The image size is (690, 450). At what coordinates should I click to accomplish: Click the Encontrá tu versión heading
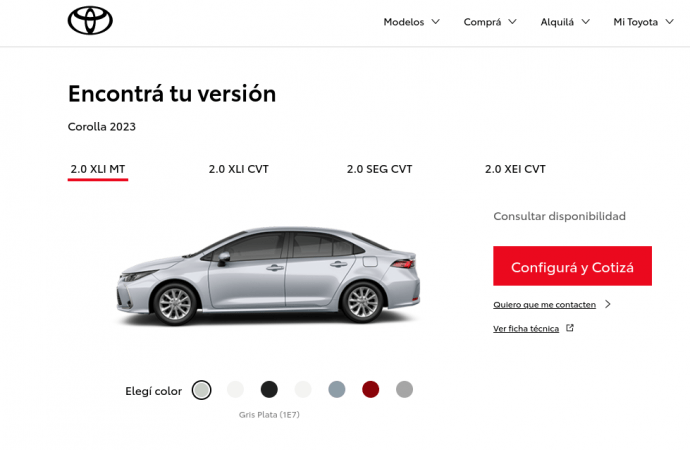(x=172, y=94)
